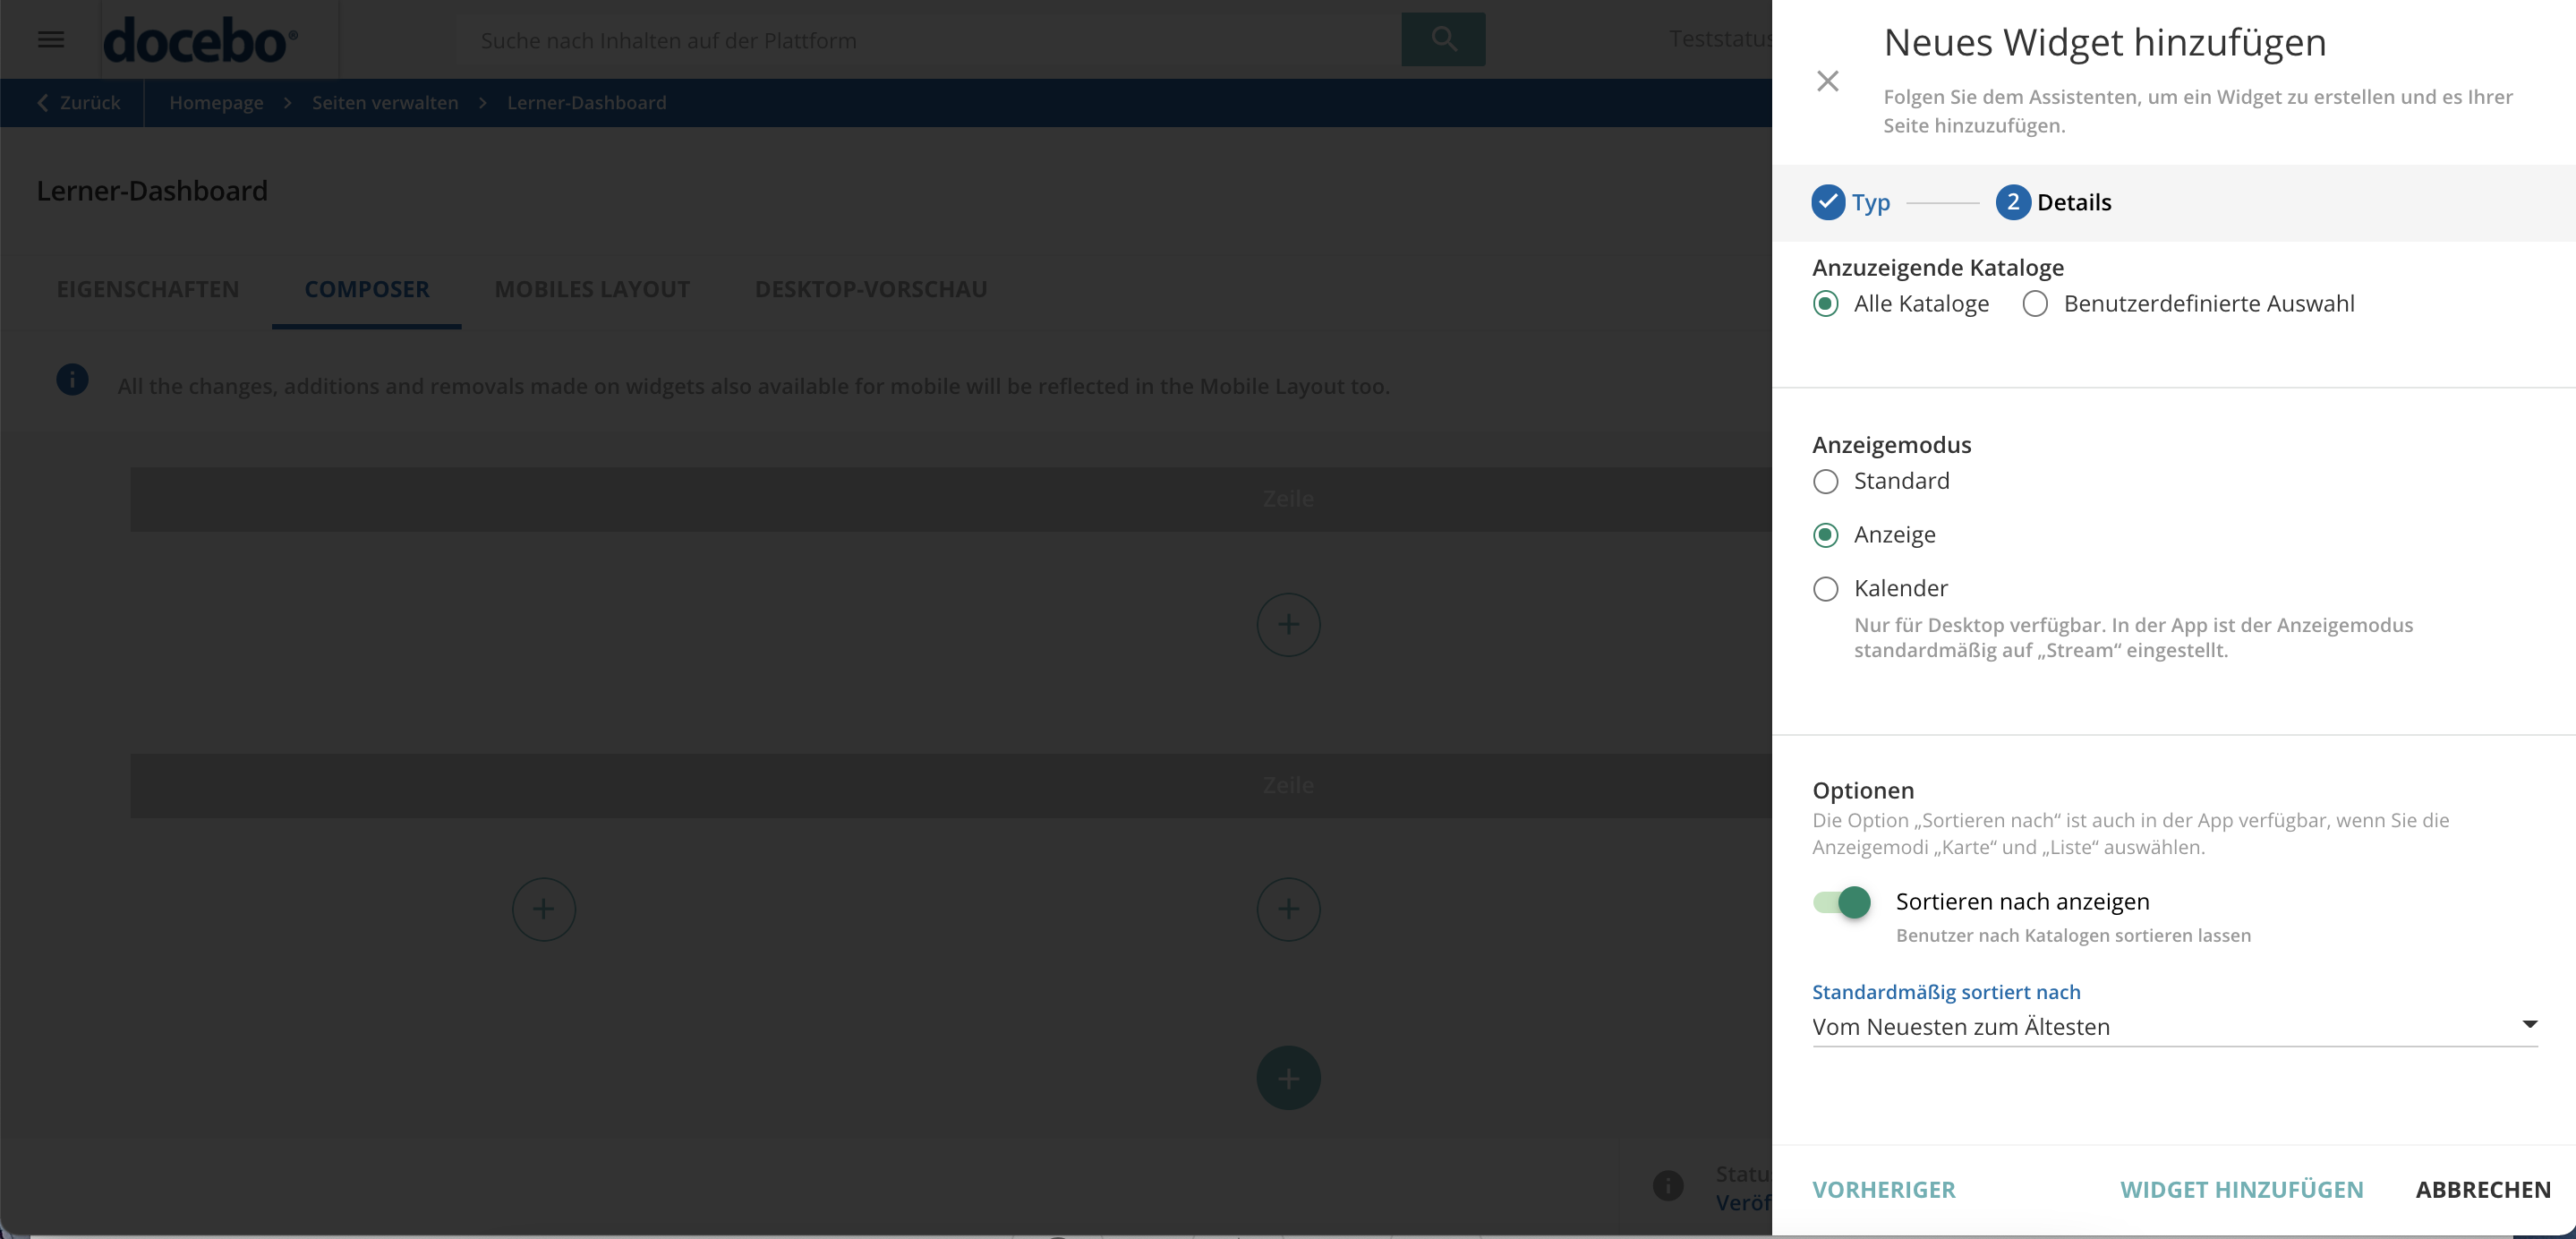
Task: Click the Lerner-Dashboard page title
Action: (x=152, y=191)
